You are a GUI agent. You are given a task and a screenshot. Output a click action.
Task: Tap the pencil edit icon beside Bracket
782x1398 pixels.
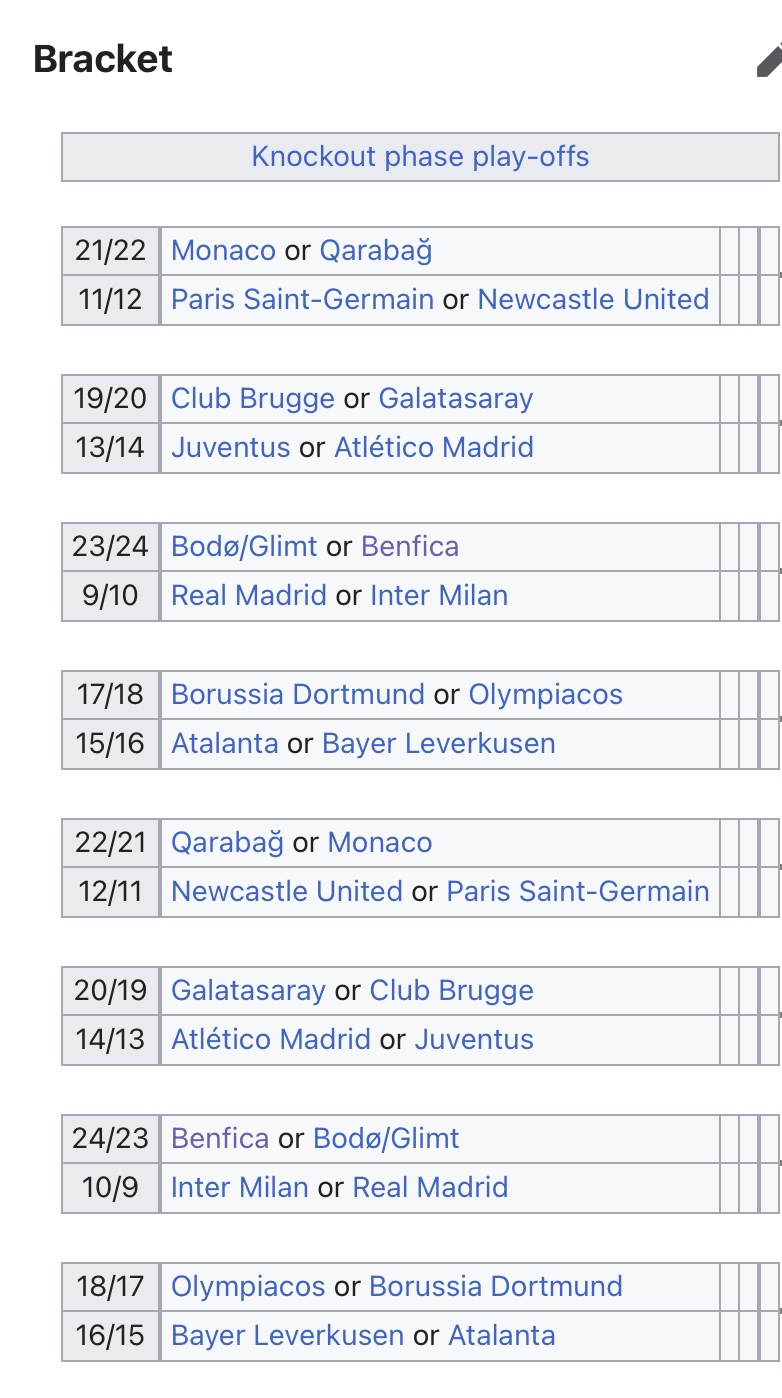[768, 60]
